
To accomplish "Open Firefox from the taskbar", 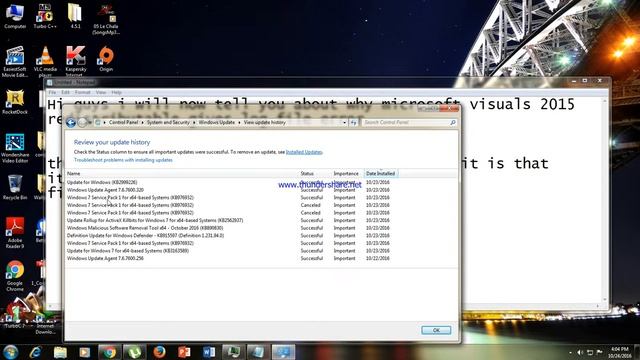I will click(x=159, y=352).
